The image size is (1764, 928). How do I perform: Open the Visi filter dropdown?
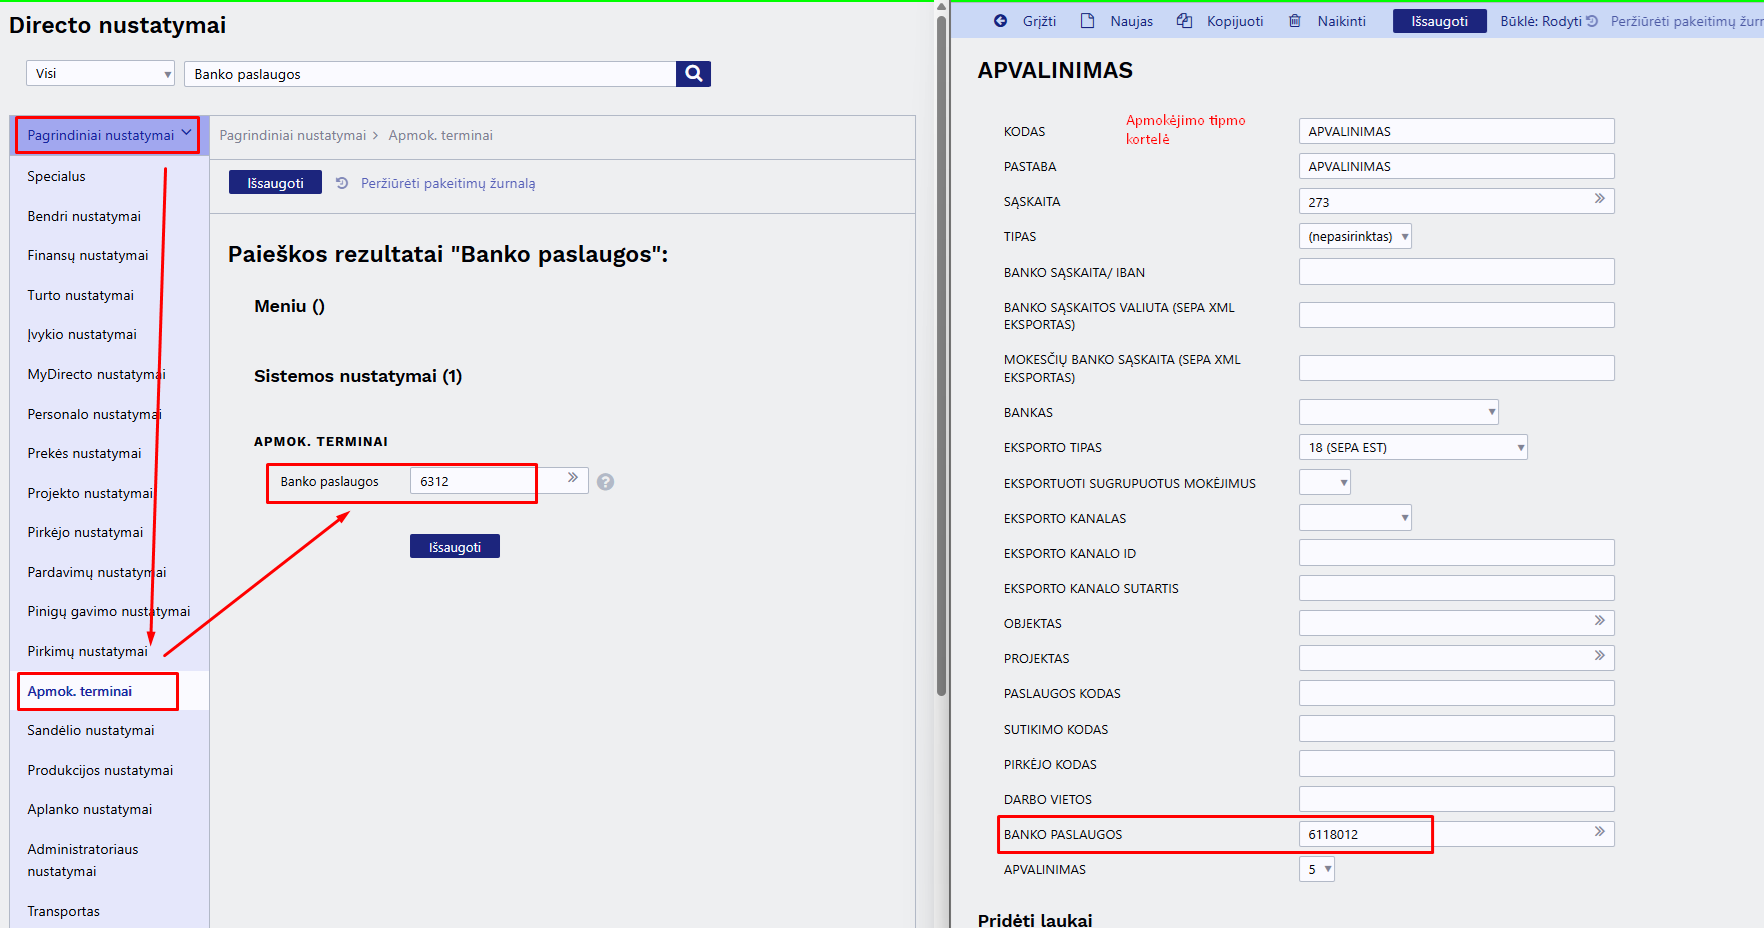tap(100, 74)
